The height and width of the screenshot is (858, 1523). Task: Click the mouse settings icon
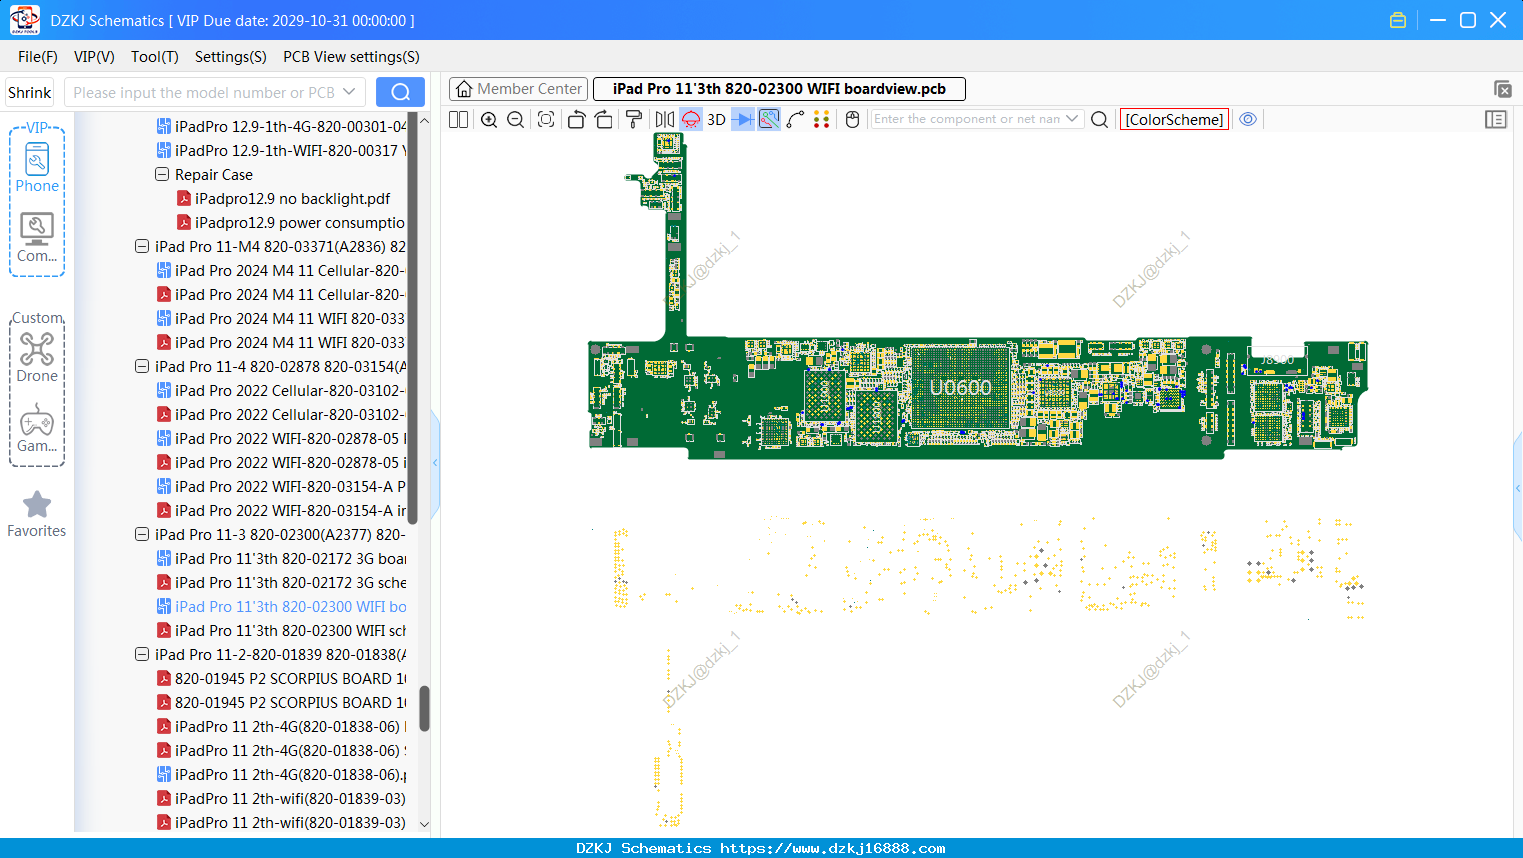853,120
